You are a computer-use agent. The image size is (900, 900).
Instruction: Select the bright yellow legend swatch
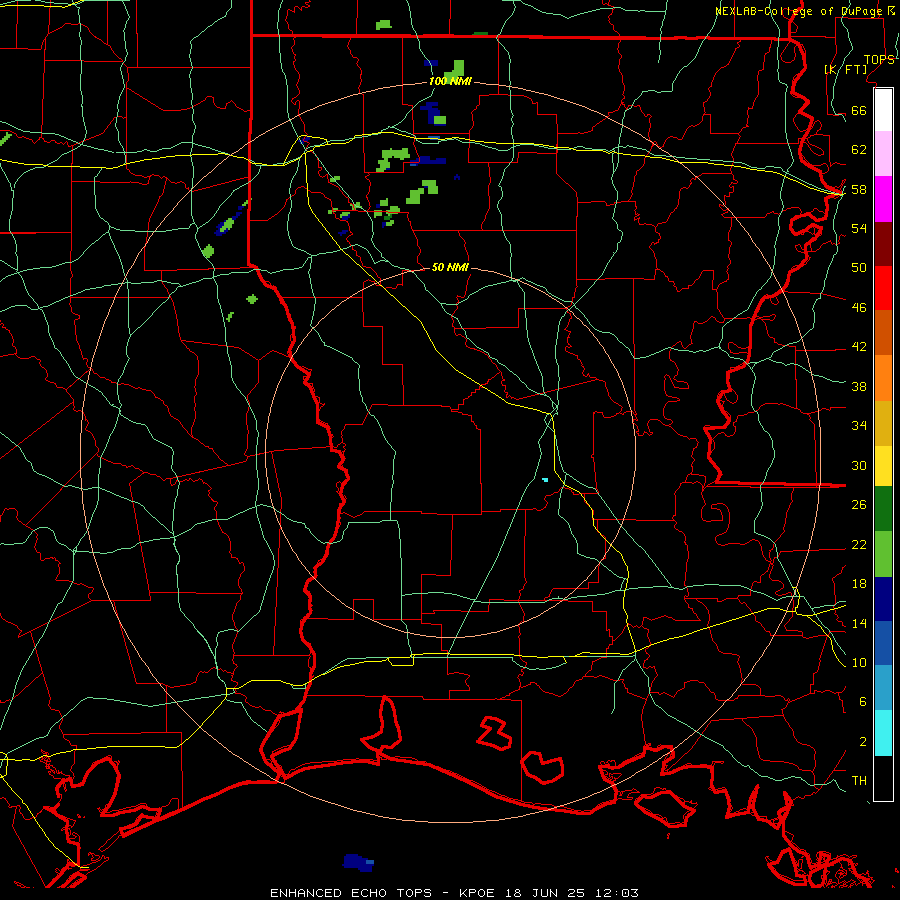tap(883, 466)
